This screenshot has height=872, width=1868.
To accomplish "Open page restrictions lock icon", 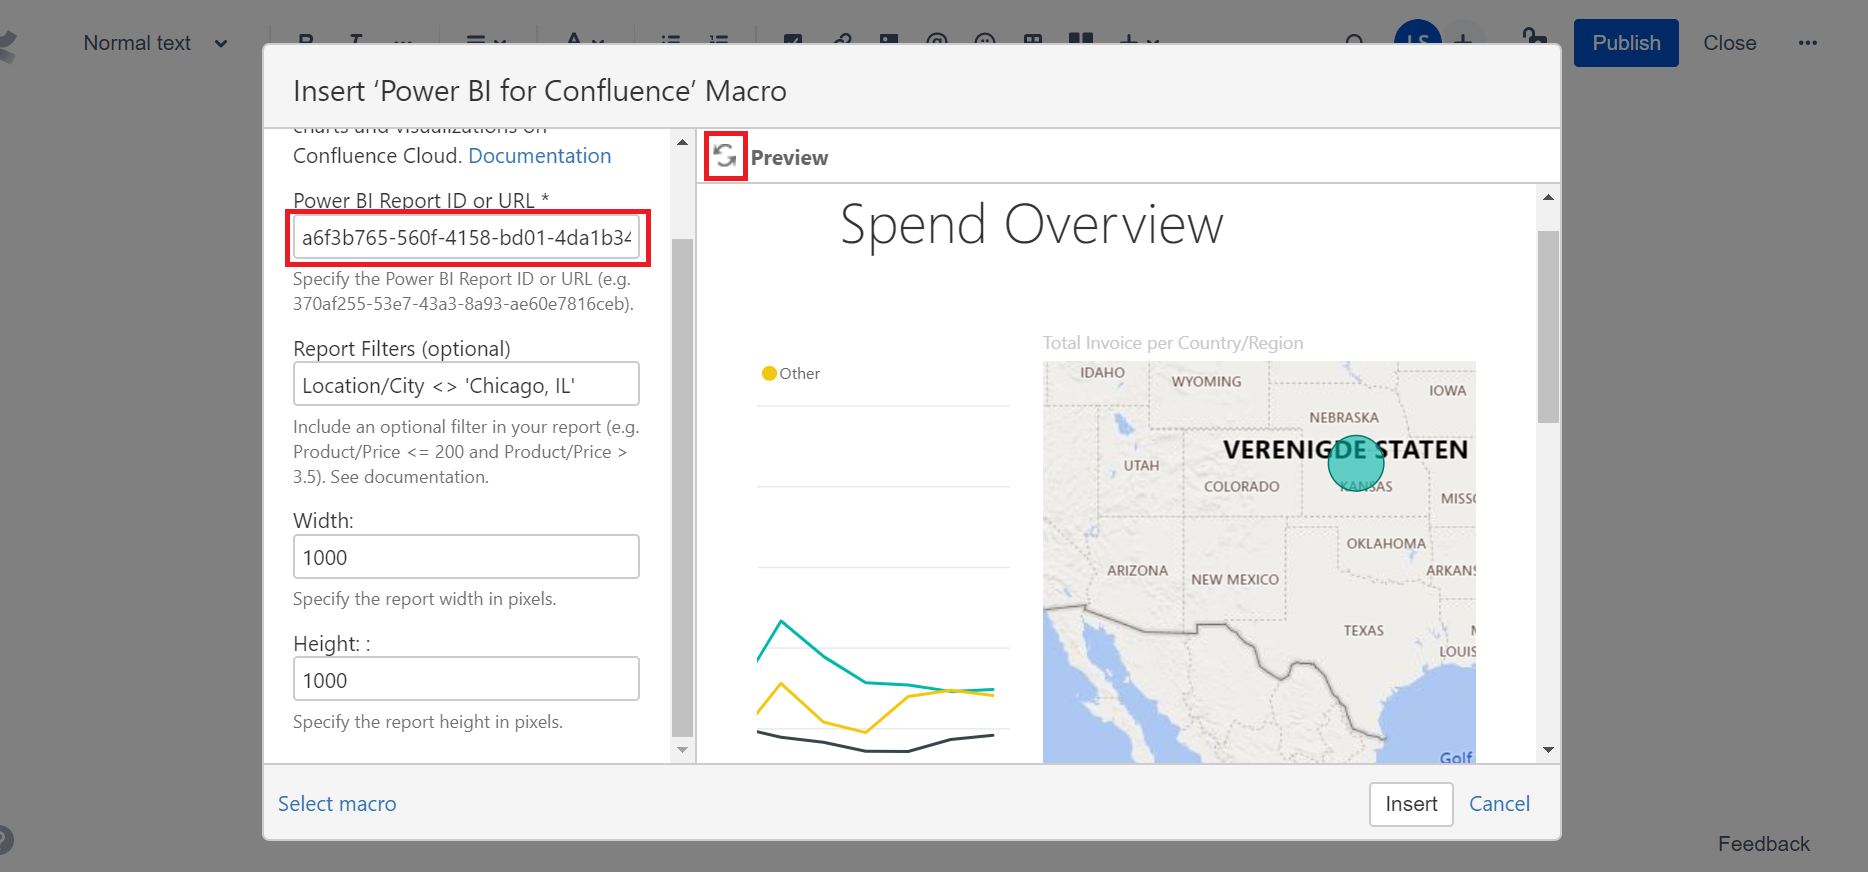I will point(1533,40).
